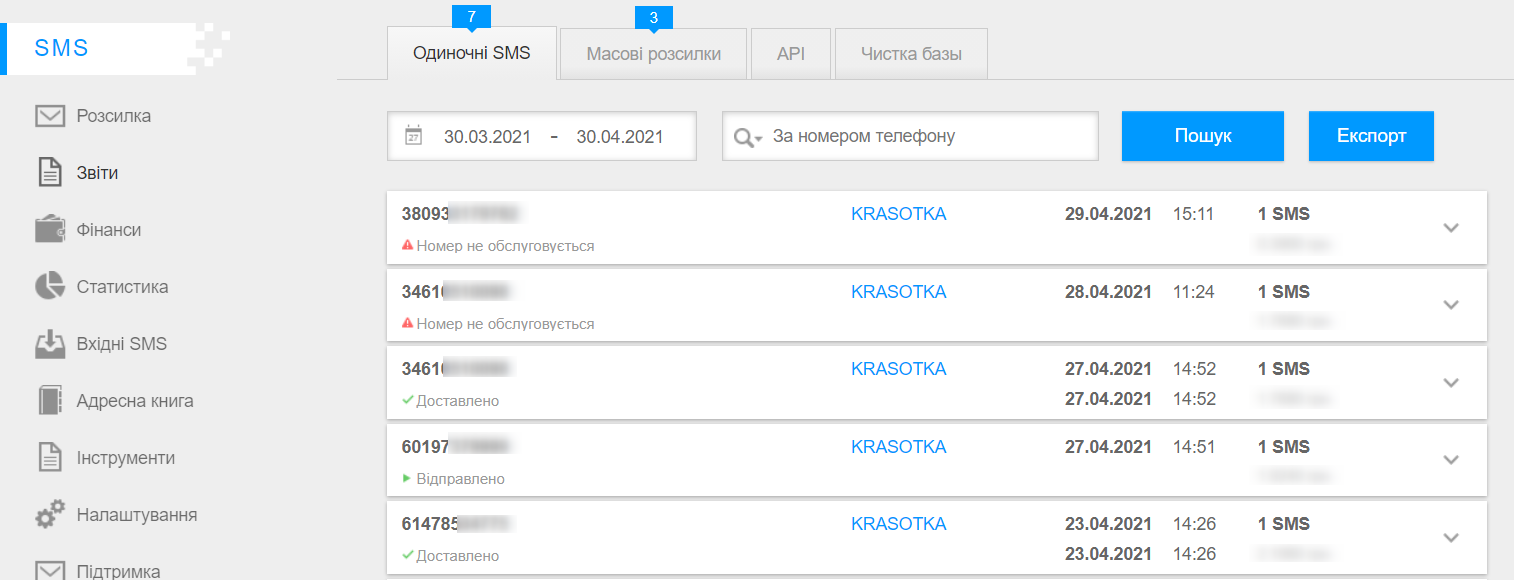Click time 14:51 on Відправлено row
Image resolution: width=1514 pixels, height=580 pixels.
click(1194, 447)
